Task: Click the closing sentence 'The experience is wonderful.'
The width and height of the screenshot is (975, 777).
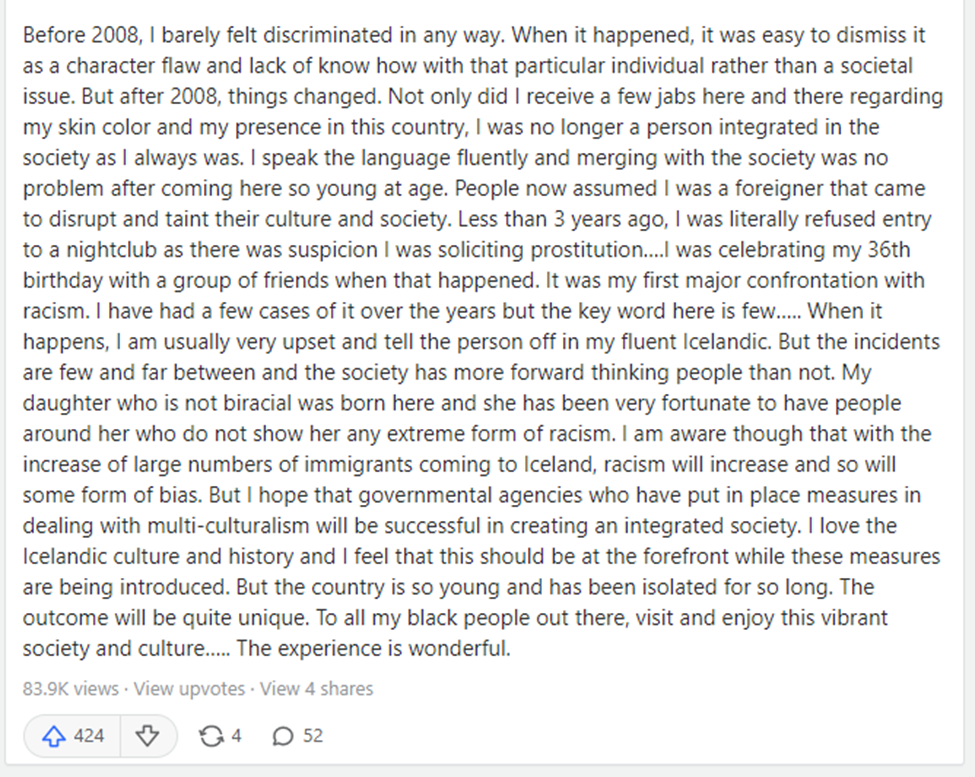Action: point(373,648)
